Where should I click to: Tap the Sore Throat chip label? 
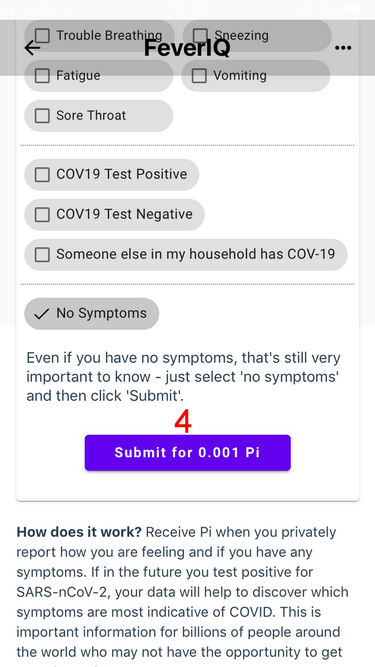91,115
